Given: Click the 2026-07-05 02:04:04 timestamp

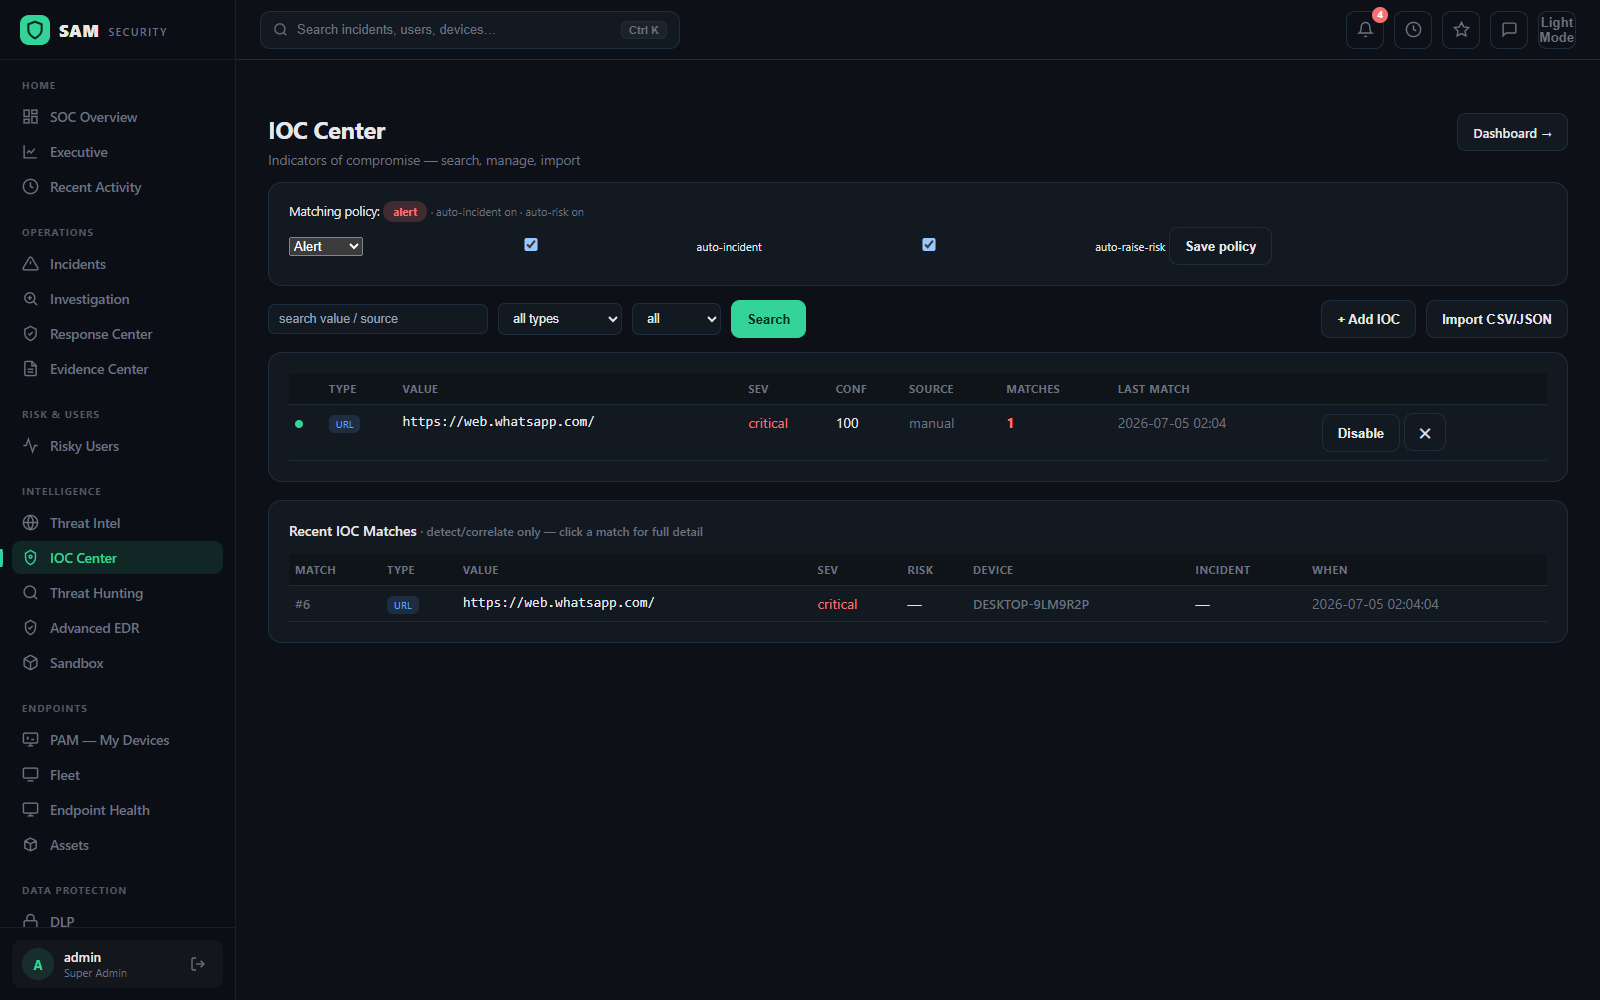Looking at the screenshot, I should (x=1375, y=604).
